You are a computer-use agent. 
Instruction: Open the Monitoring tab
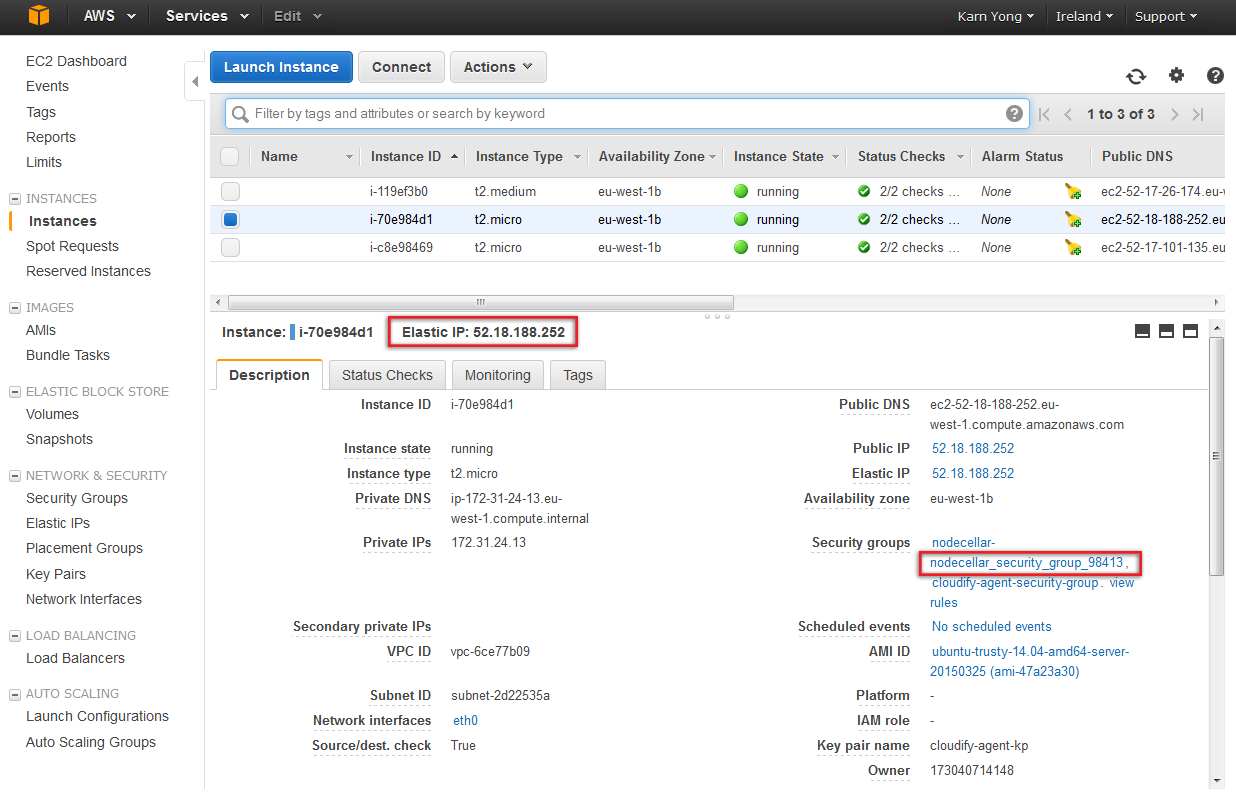pos(497,375)
